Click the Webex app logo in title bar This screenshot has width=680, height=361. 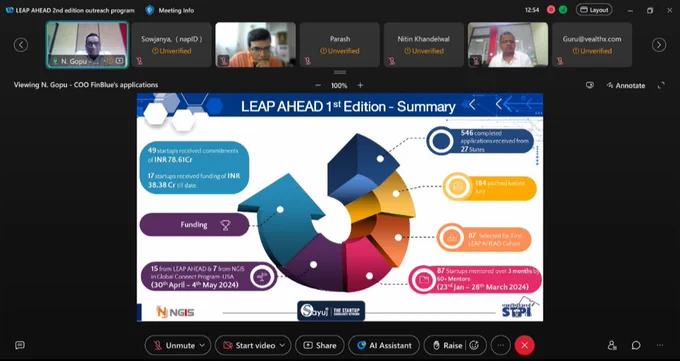[9, 10]
